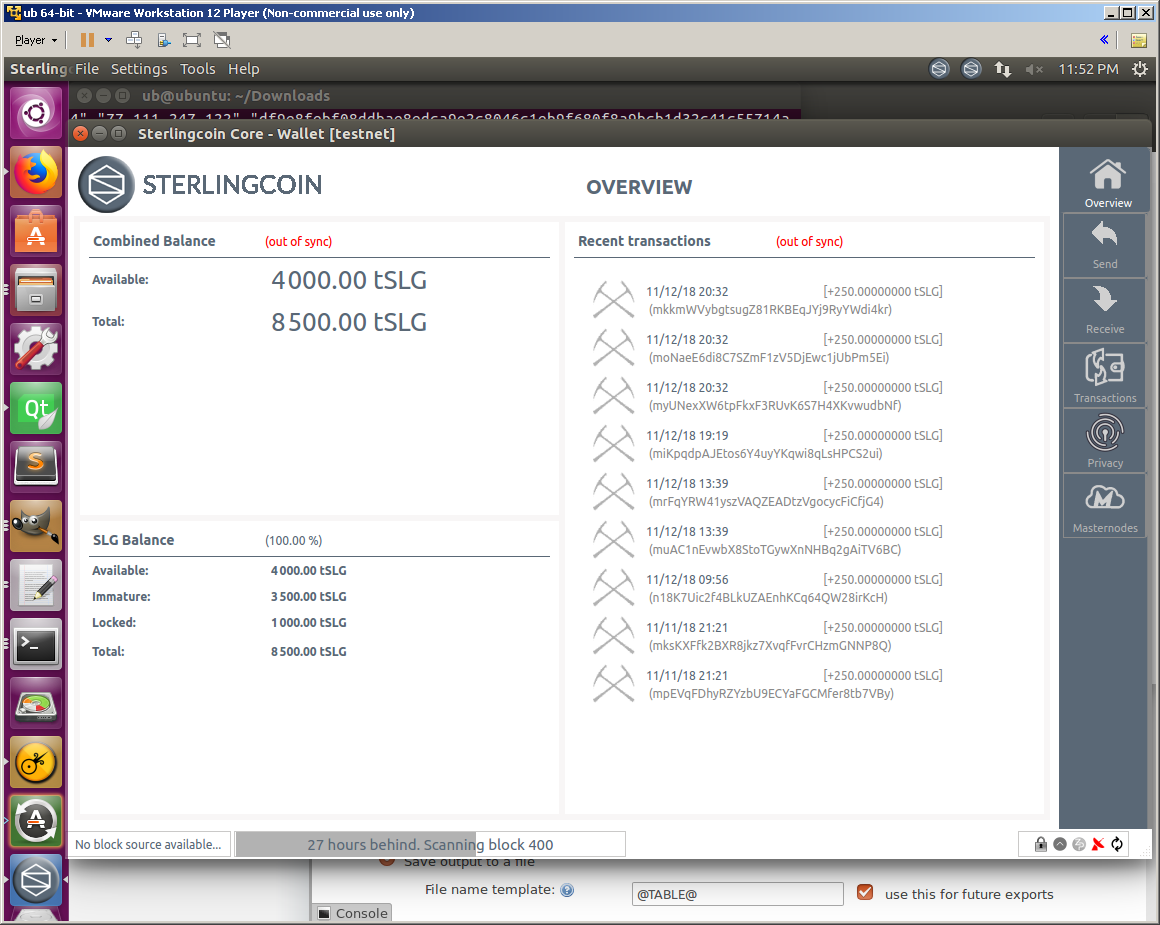Viewport: 1160px width, 925px height.
Task: Select transaction muAC1nEvwbX8StoTGywXnNHBq2gAiTV6BC
Action: point(767,541)
